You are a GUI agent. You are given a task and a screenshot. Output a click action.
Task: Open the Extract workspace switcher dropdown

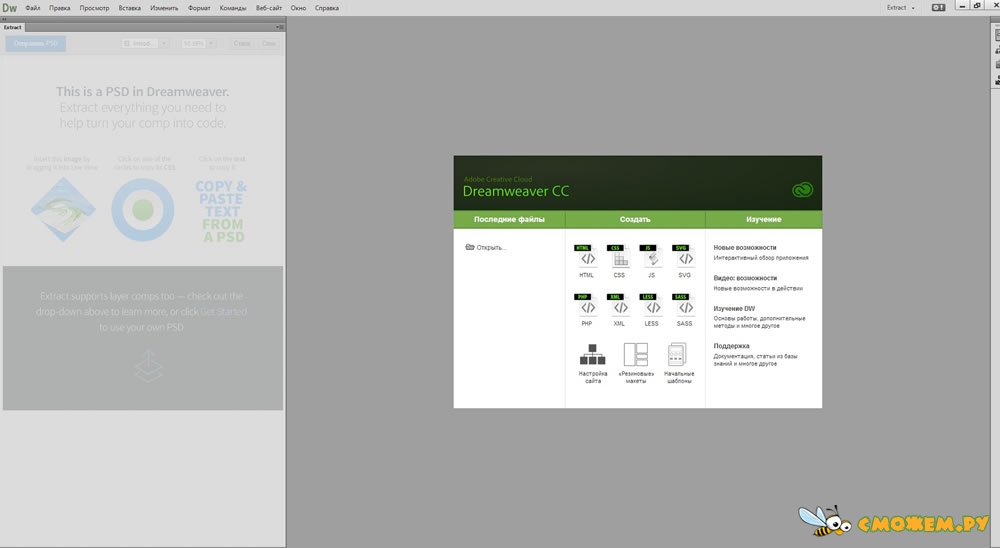[901, 8]
